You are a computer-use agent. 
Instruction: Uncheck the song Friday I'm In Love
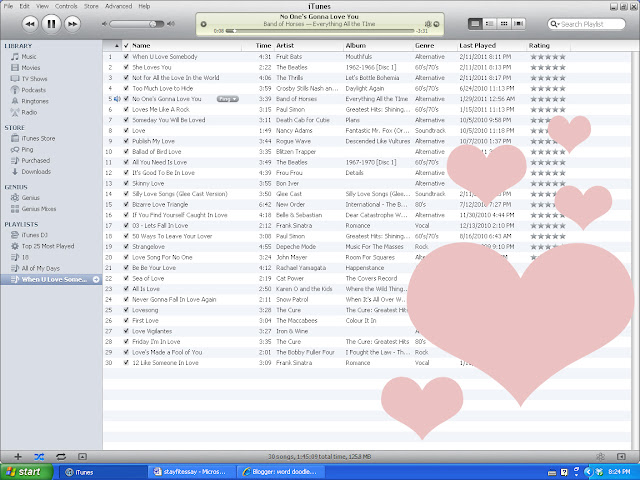tap(126, 342)
